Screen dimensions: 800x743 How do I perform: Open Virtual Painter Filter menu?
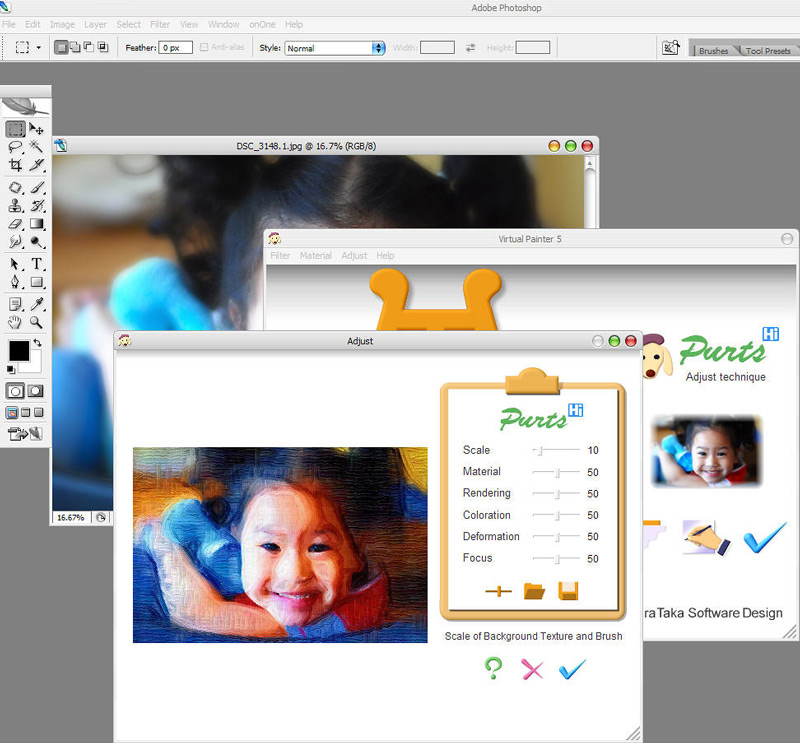click(x=280, y=256)
